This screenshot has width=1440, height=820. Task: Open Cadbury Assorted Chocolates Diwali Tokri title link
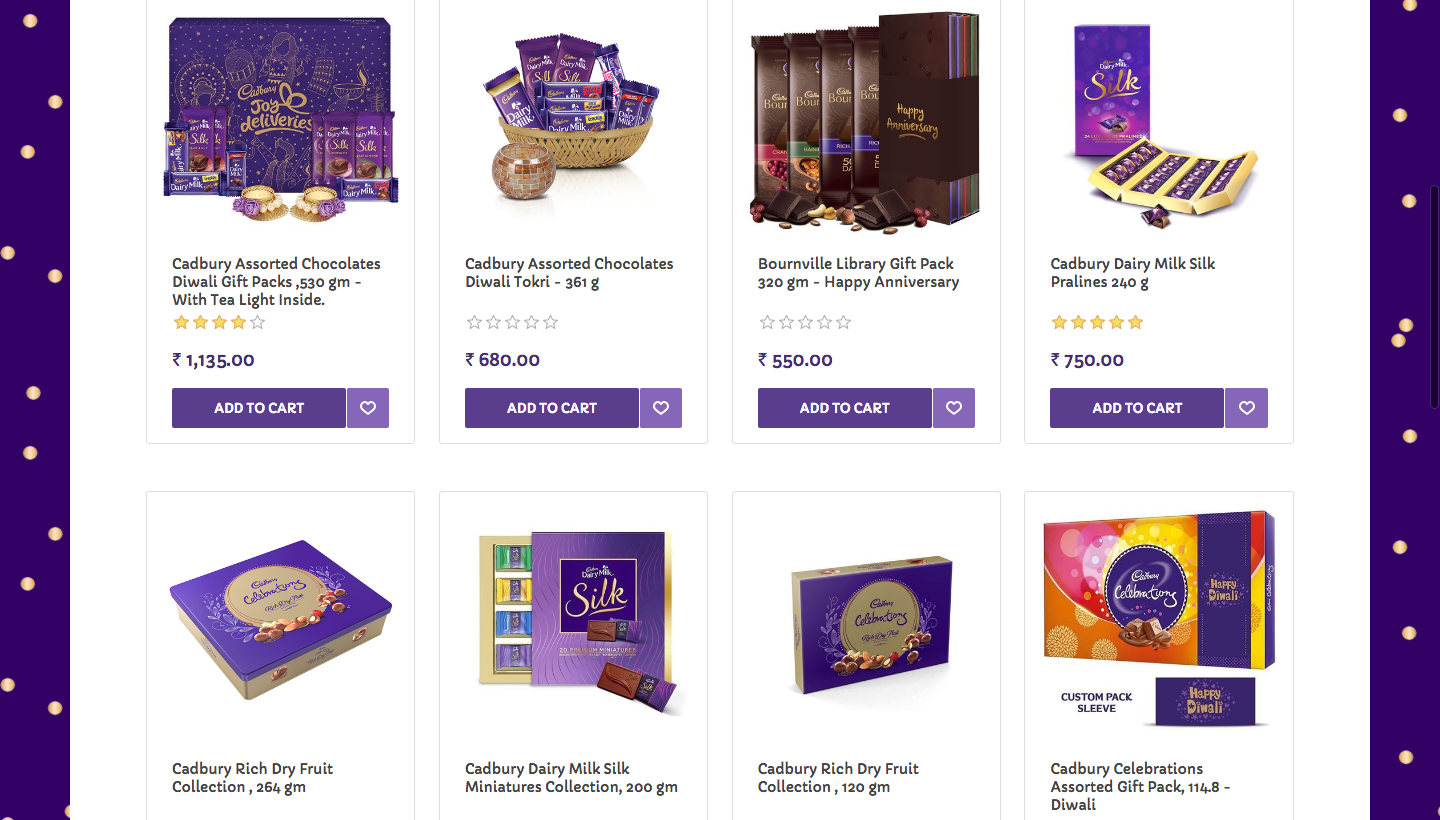point(569,273)
